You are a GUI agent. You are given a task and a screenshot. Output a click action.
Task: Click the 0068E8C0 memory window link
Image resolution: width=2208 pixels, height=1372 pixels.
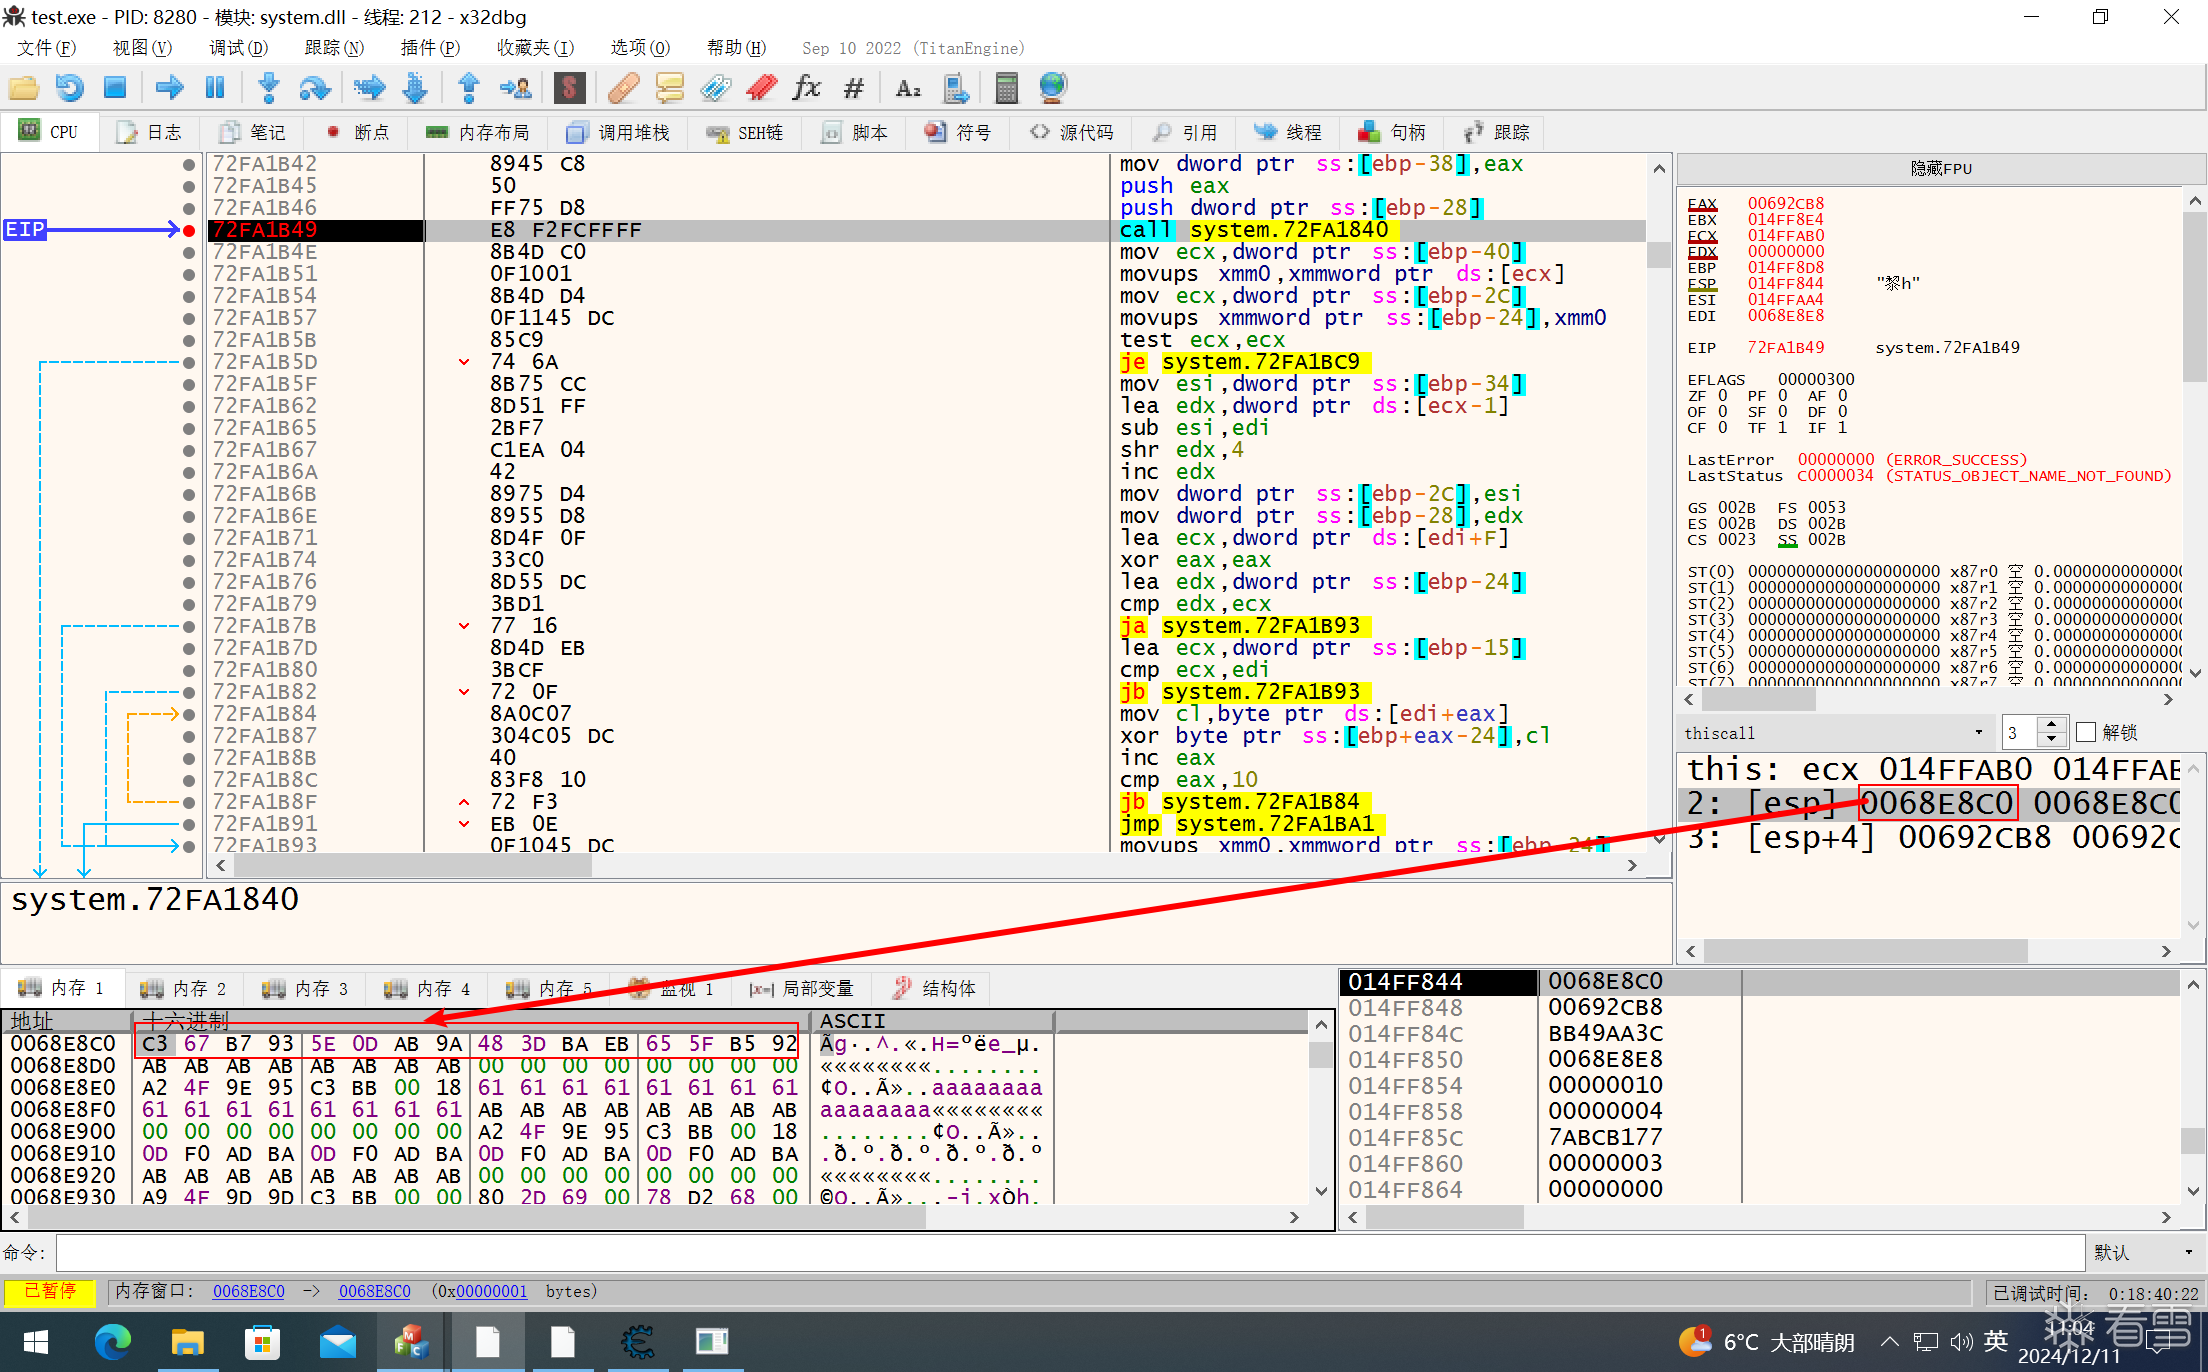tap(248, 1291)
